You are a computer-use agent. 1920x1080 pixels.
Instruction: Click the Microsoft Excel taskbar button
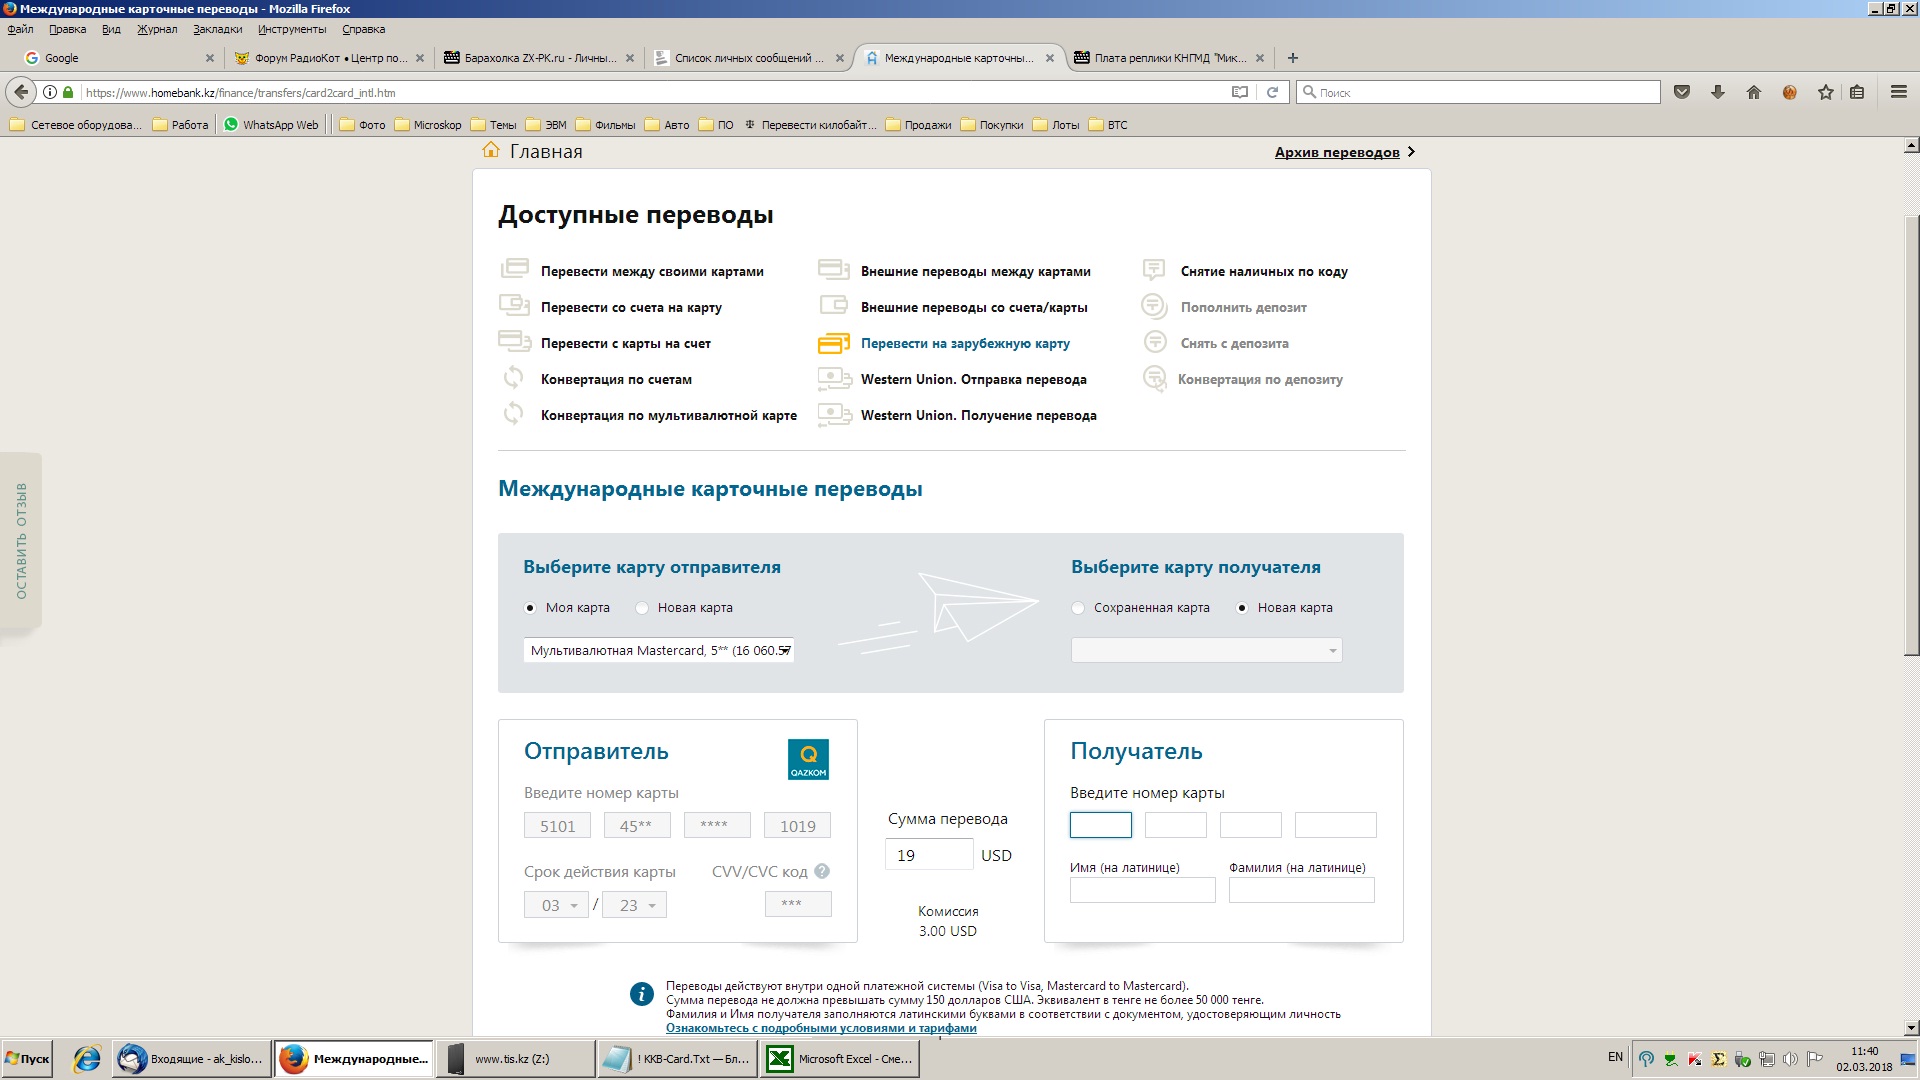pos(840,1059)
